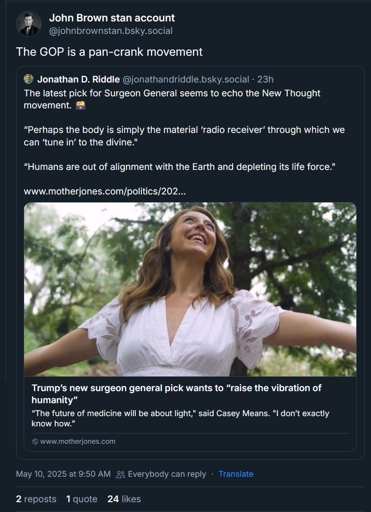The width and height of the screenshot is (371, 512).
Task: Open the @johnbrownstan.bsky.social handle
Action: [x=111, y=31]
